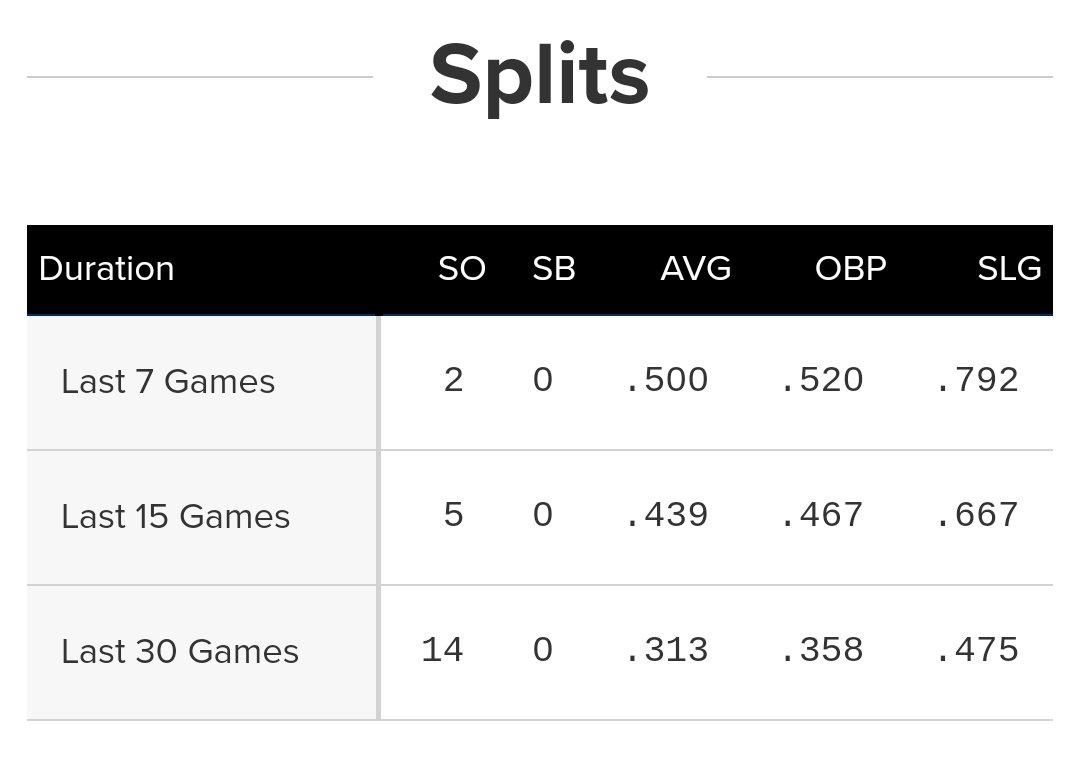Sort table by OBP column header
The image size is (1080, 768).
point(850,269)
